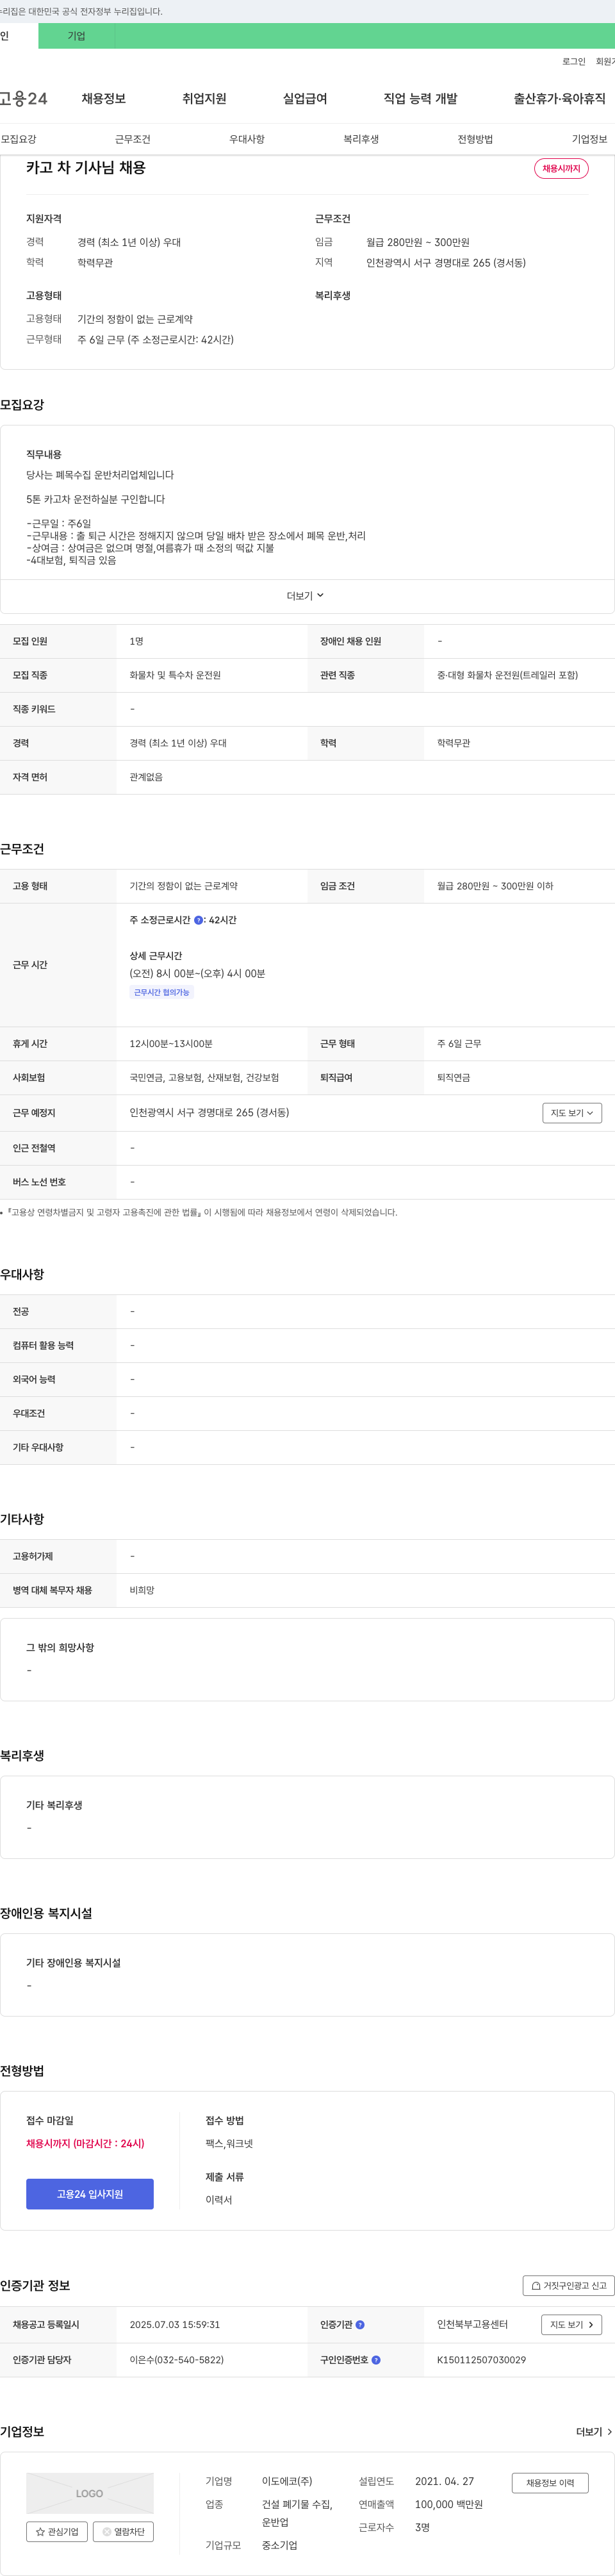Click 국민연금, 고용보험, 산재보험, 건강보험 value
Viewport: 615px width, 2576px height.
[204, 1078]
